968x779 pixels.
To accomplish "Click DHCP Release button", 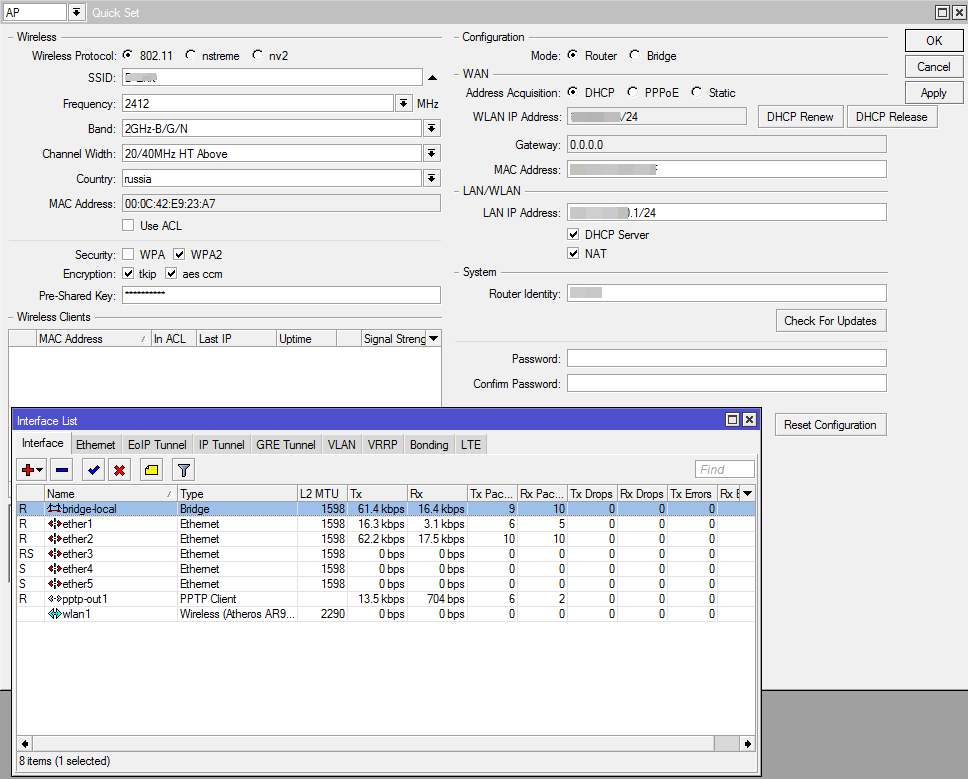I will 891,117.
